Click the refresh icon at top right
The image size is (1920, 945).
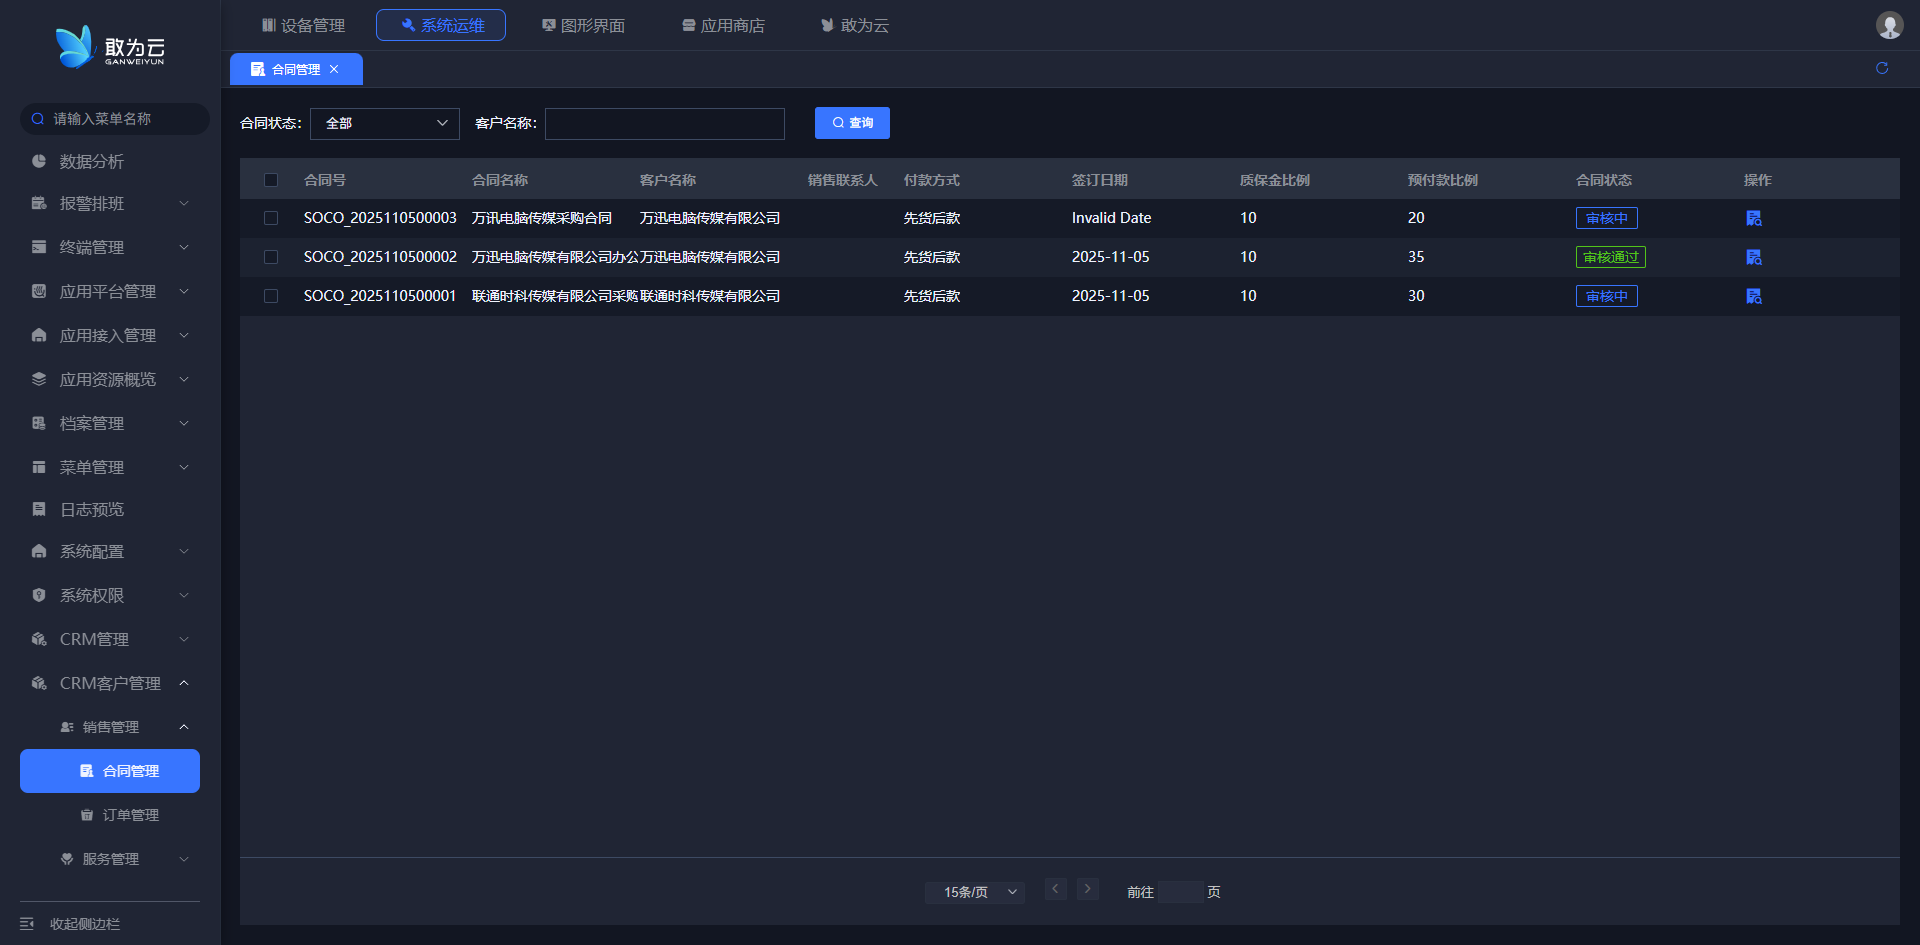pyautogui.click(x=1882, y=68)
